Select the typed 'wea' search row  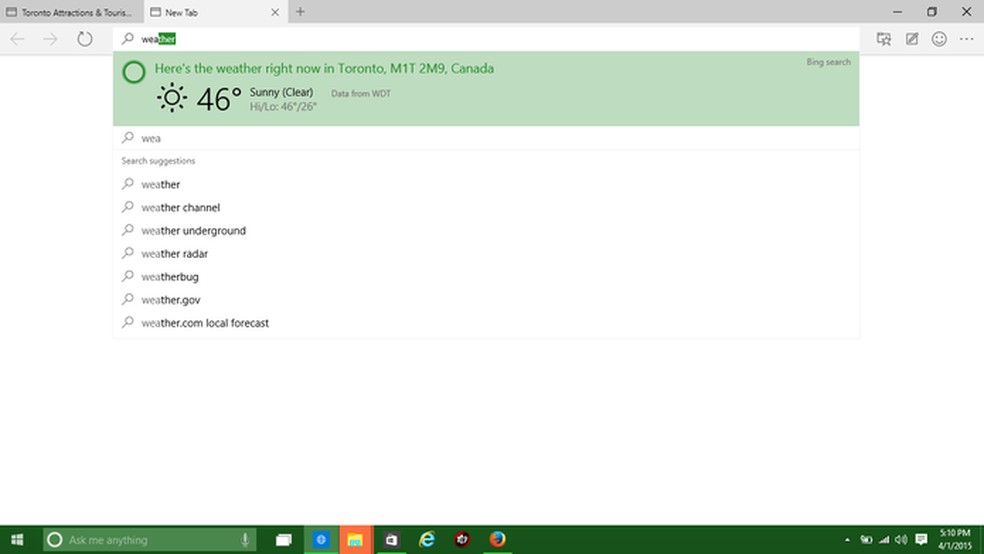(x=486, y=138)
